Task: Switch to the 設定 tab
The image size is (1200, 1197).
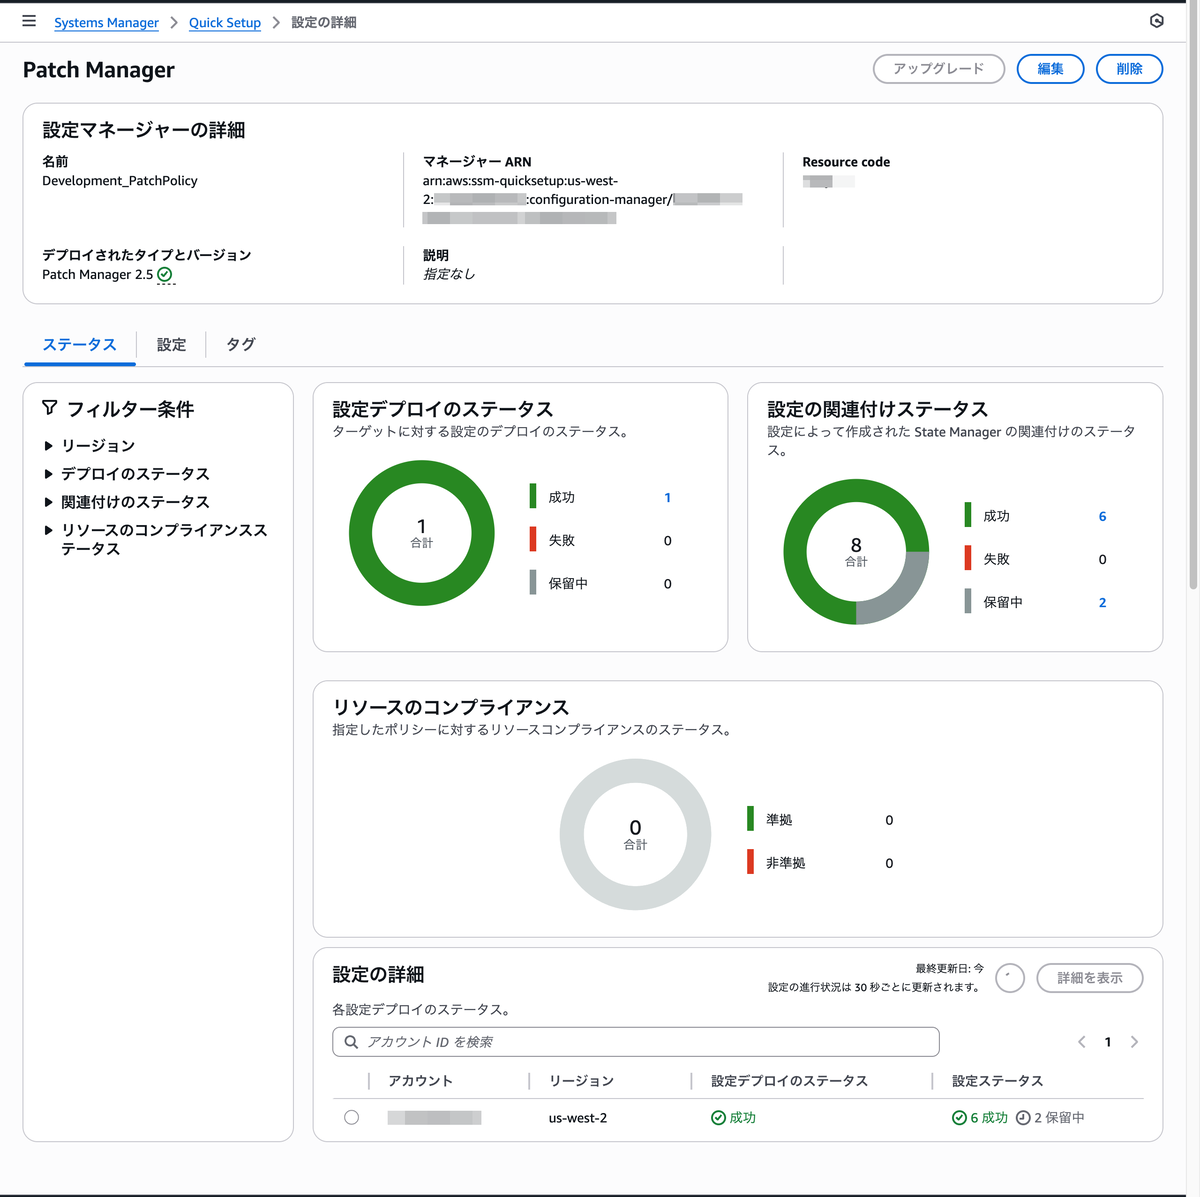Action: coord(171,345)
